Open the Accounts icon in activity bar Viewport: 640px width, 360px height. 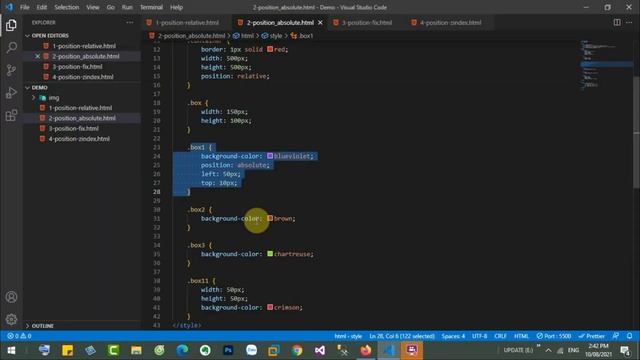(11, 297)
